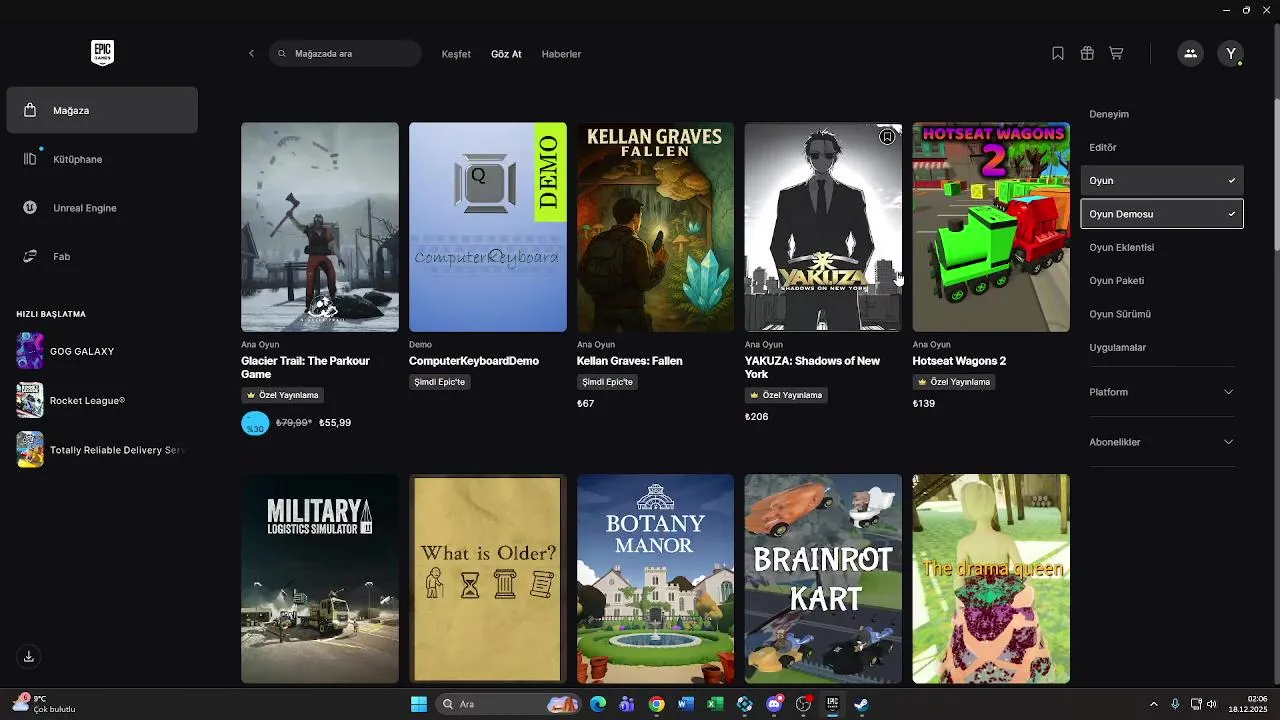The image size is (1280, 720).
Task: Click the ComputerKeyboardDemo title
Action: (x=474, y=361)
